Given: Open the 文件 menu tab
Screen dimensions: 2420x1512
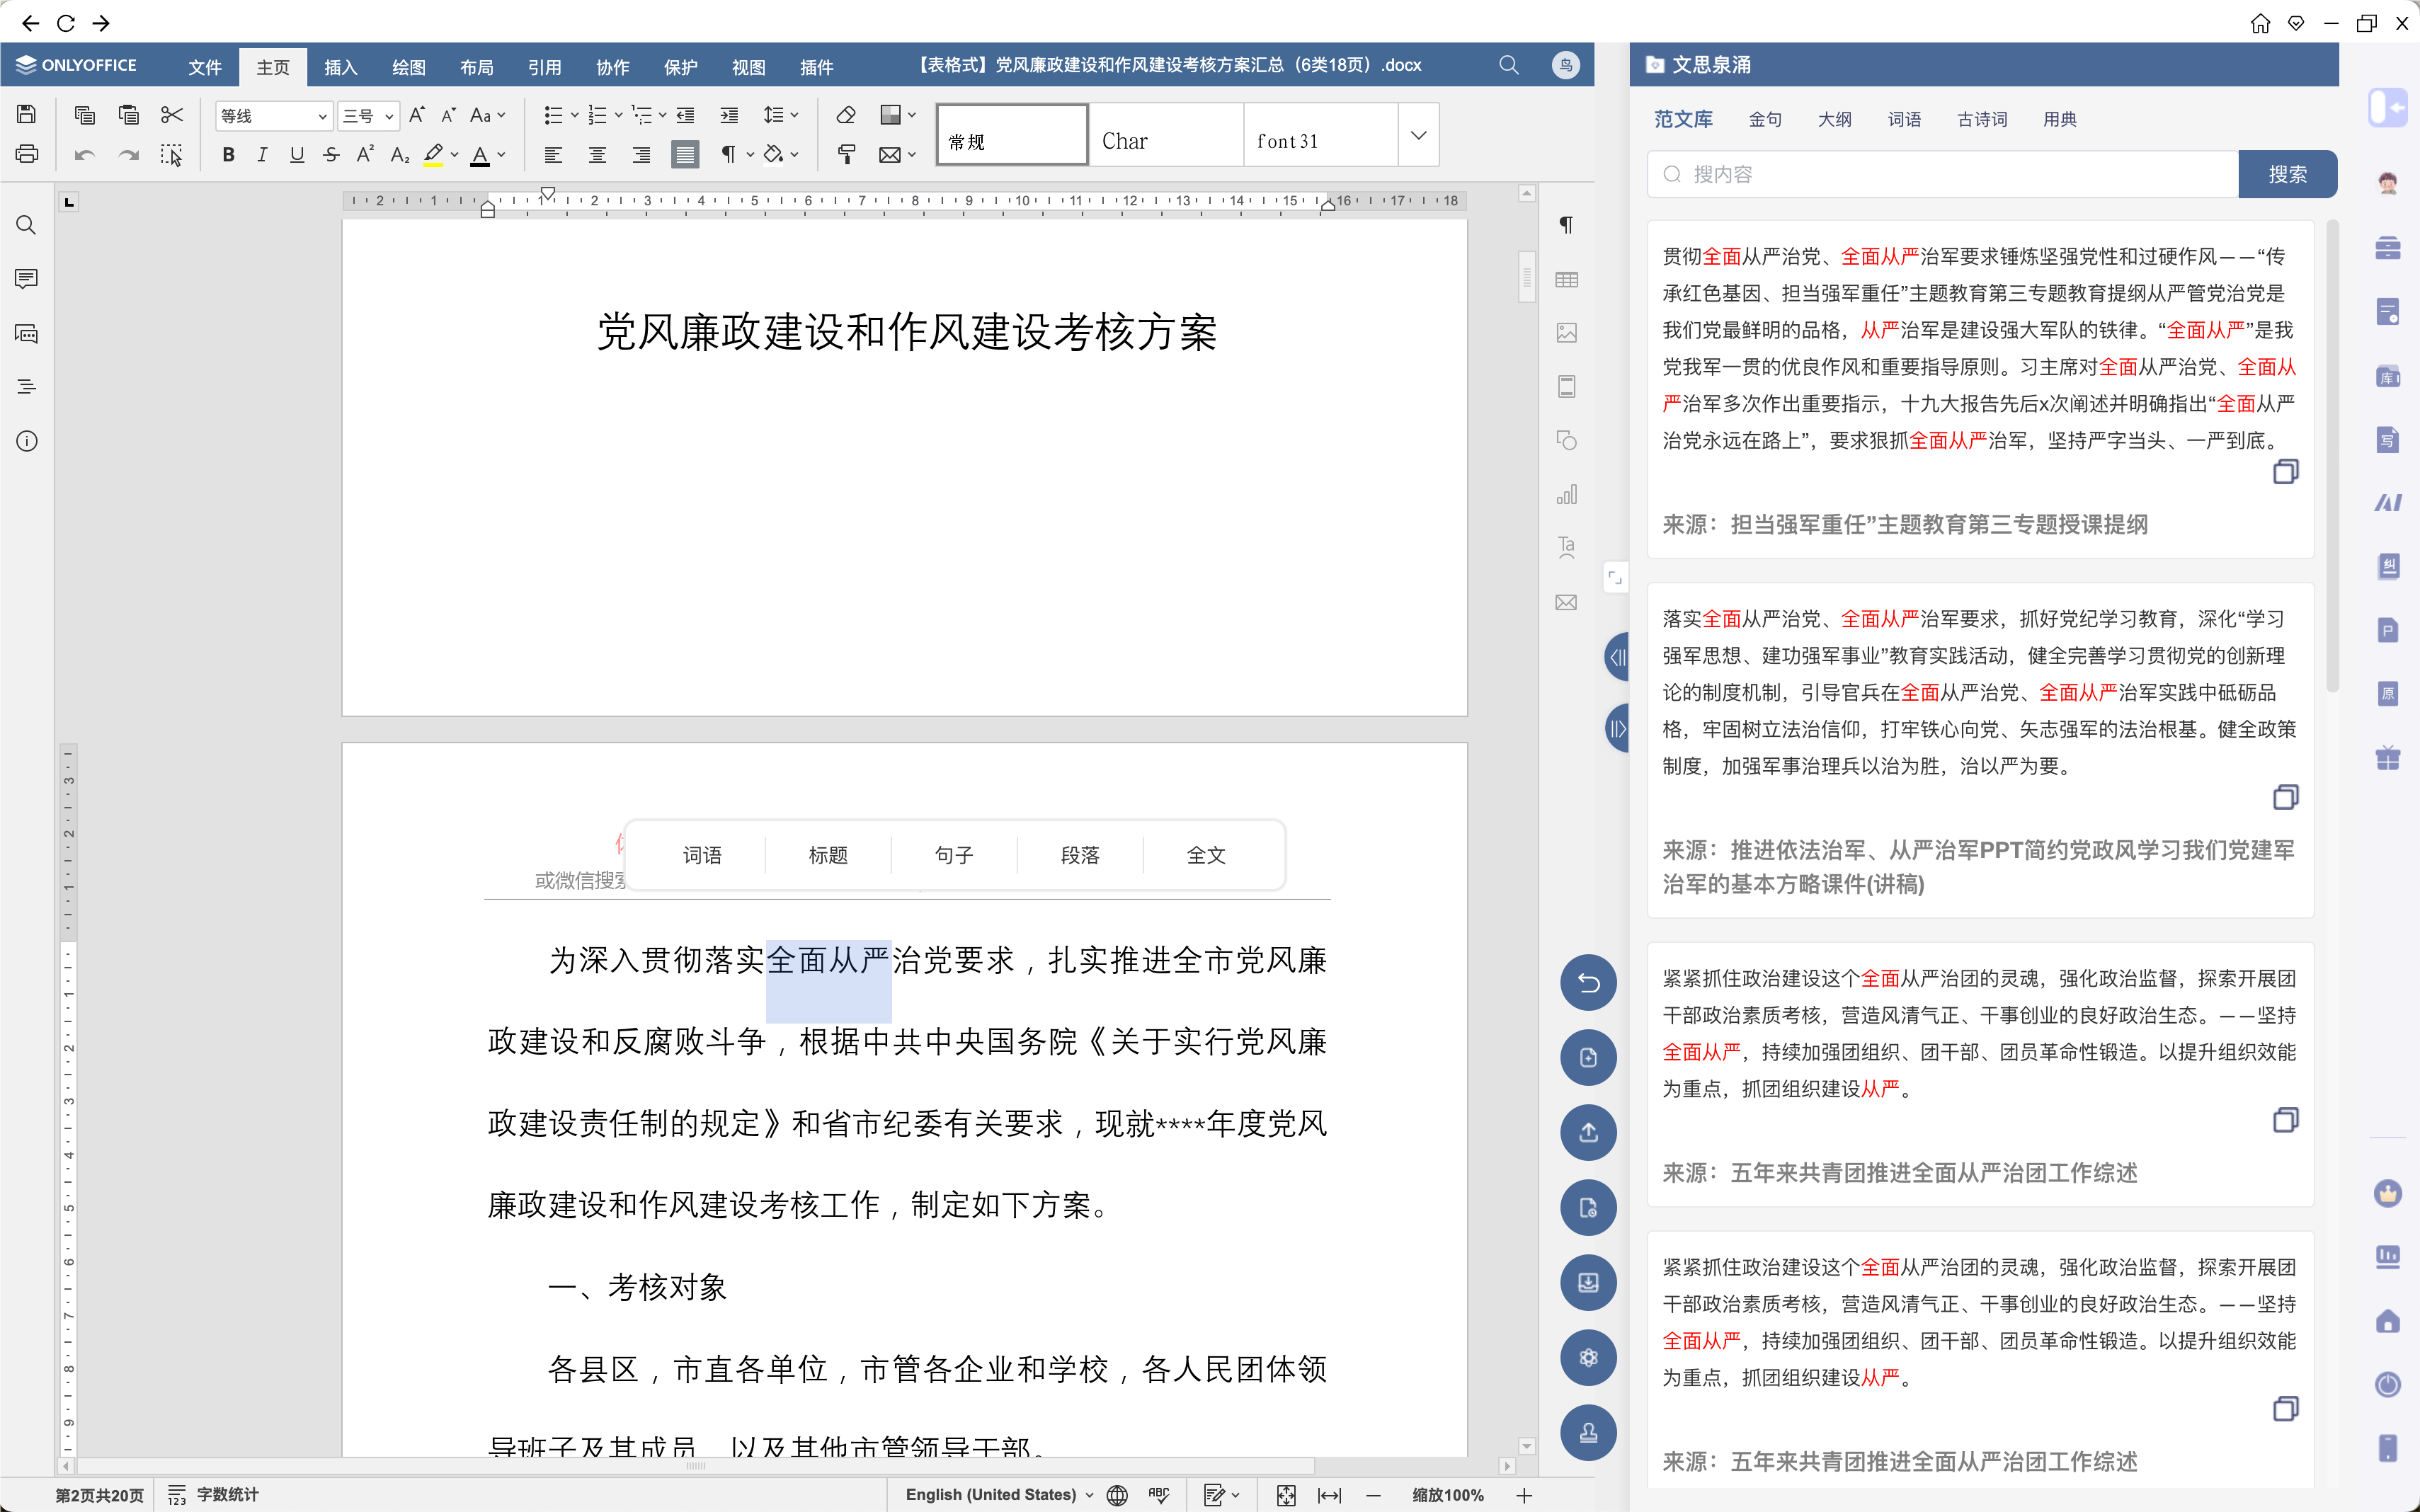Looking at the screenshot, I should 205,67.
